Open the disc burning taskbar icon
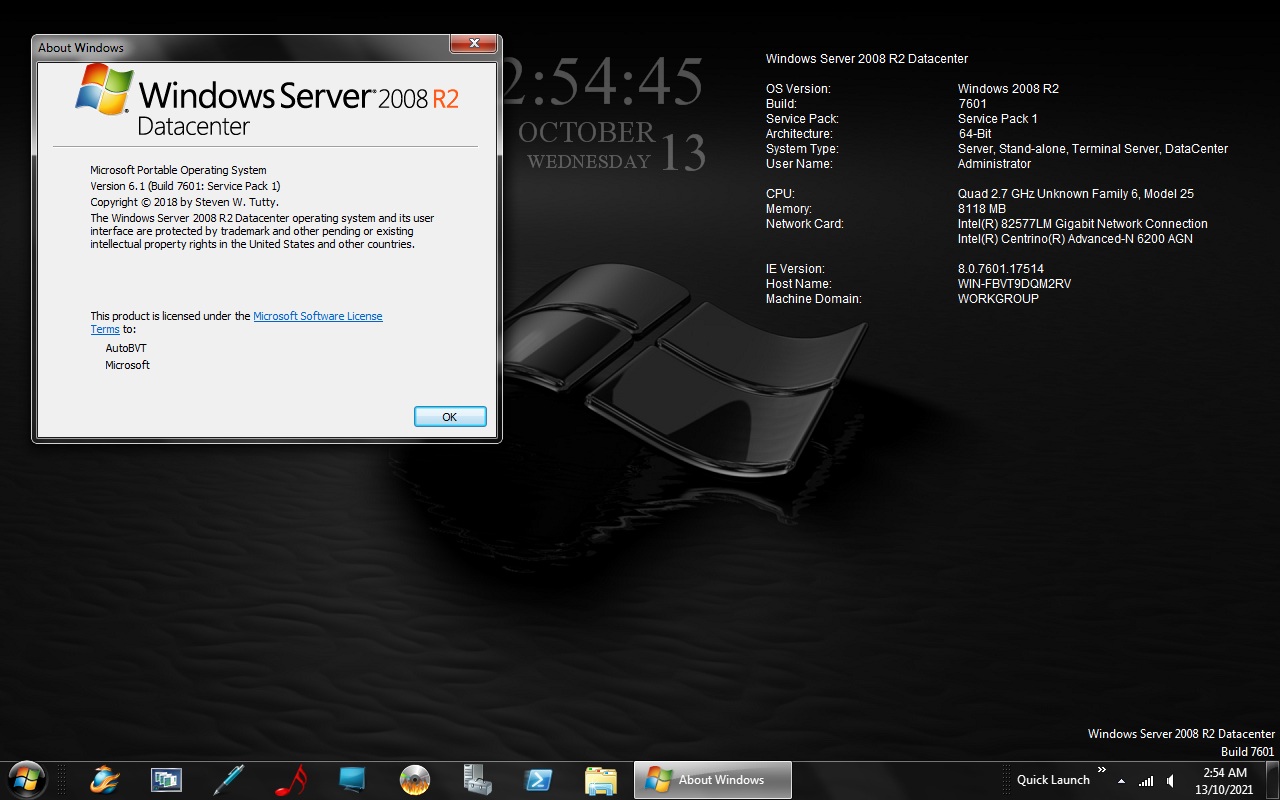The height and width of the screenshot is (800, 1280). click(414, 780)
